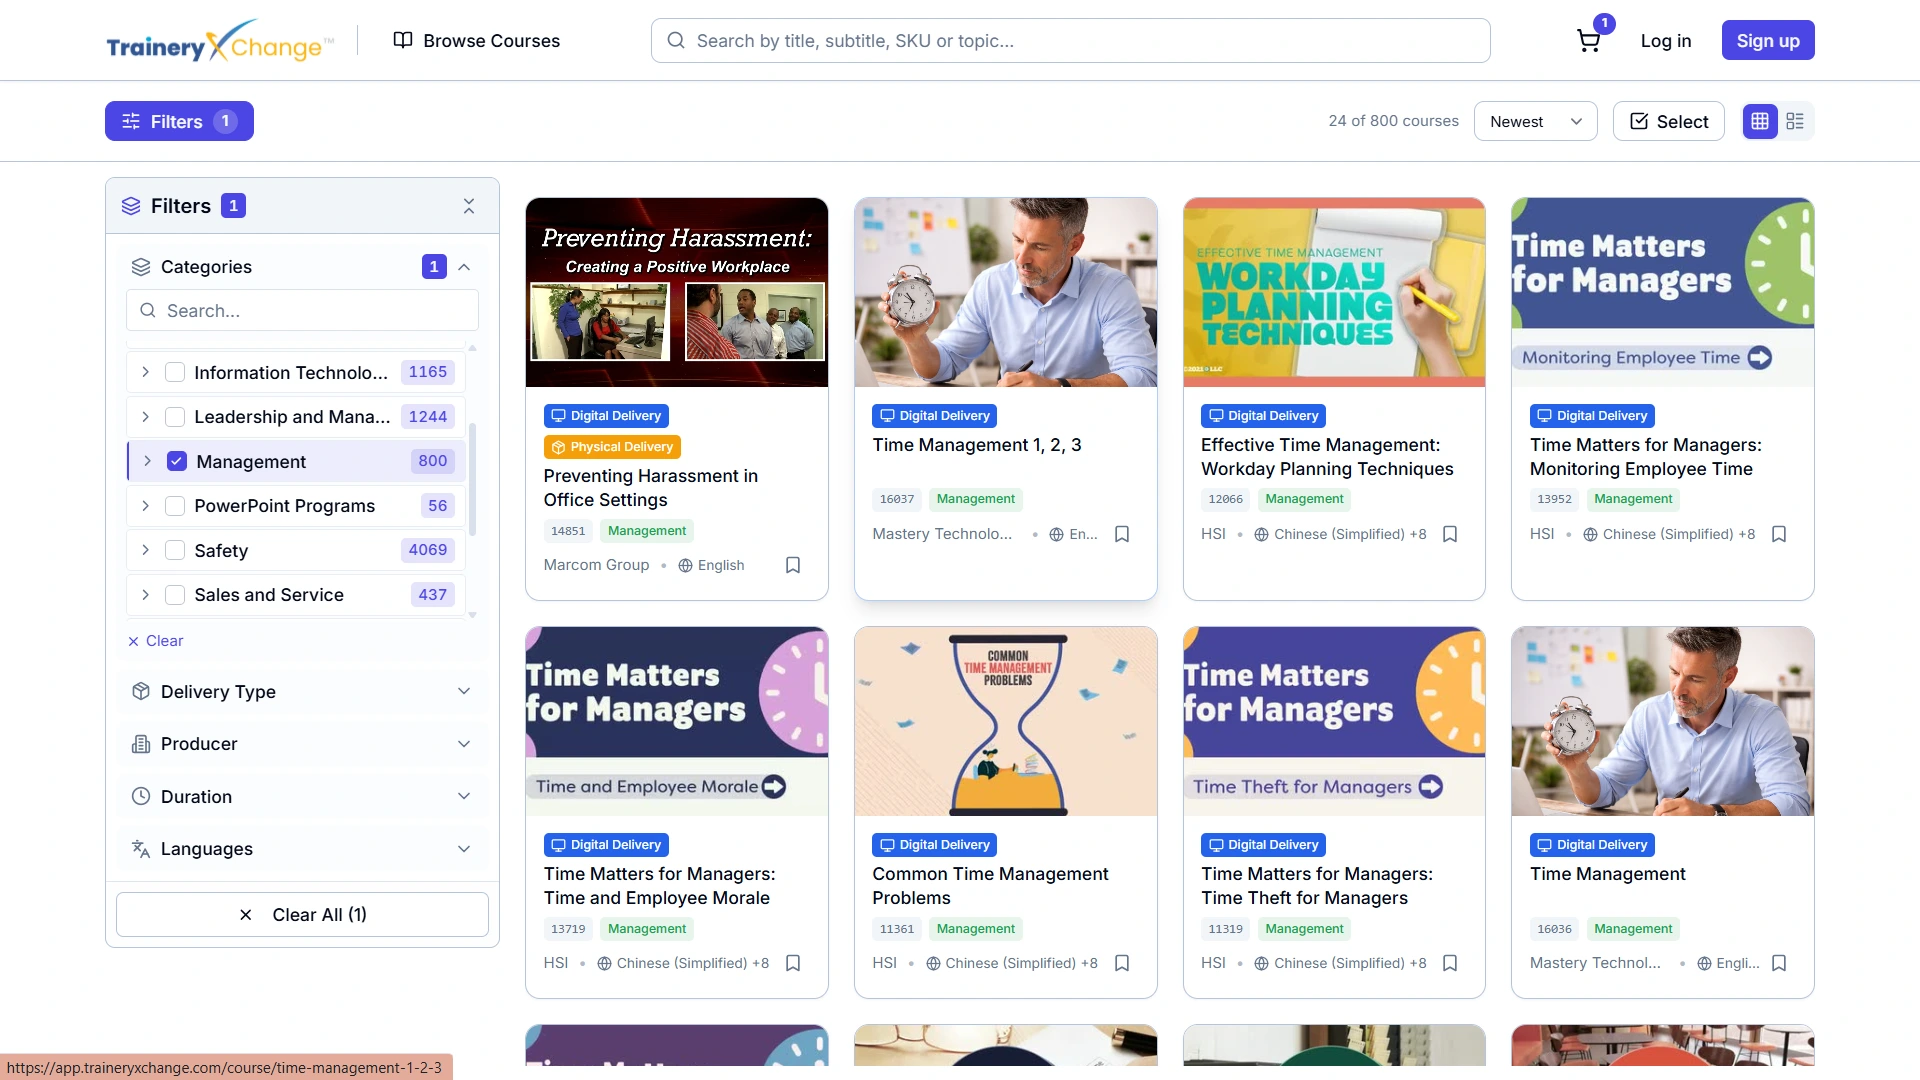Image resolution: width=1920 pixels, height=1080 pixels.
Task: Bookmark Time and Employee Morale course
Action: pyautogui.click(x=793, y=963)
